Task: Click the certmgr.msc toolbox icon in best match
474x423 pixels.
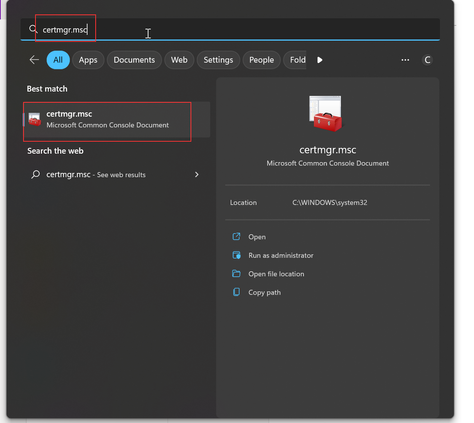Action: point(34,119)
